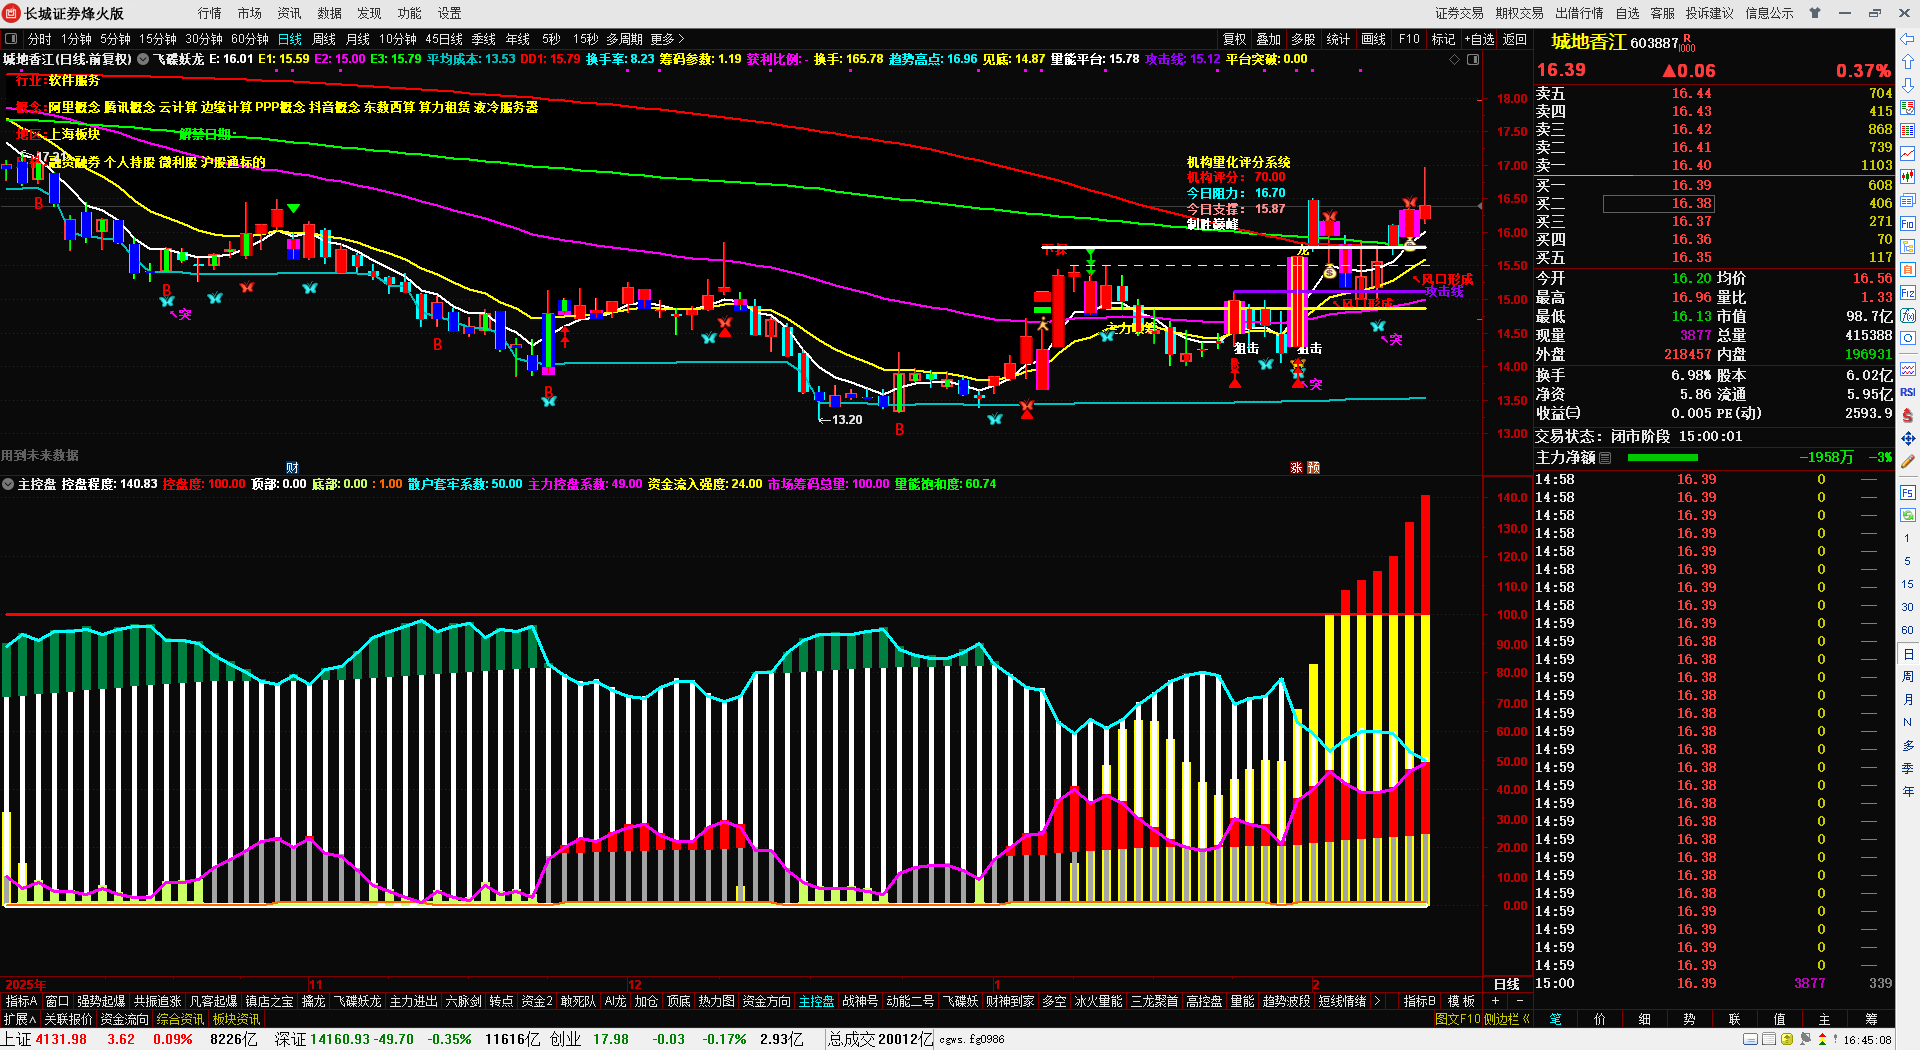Screen dimensions: 1920x1050
Task: Click the blue four-way move arrows icon
Action: [1908, 438]
